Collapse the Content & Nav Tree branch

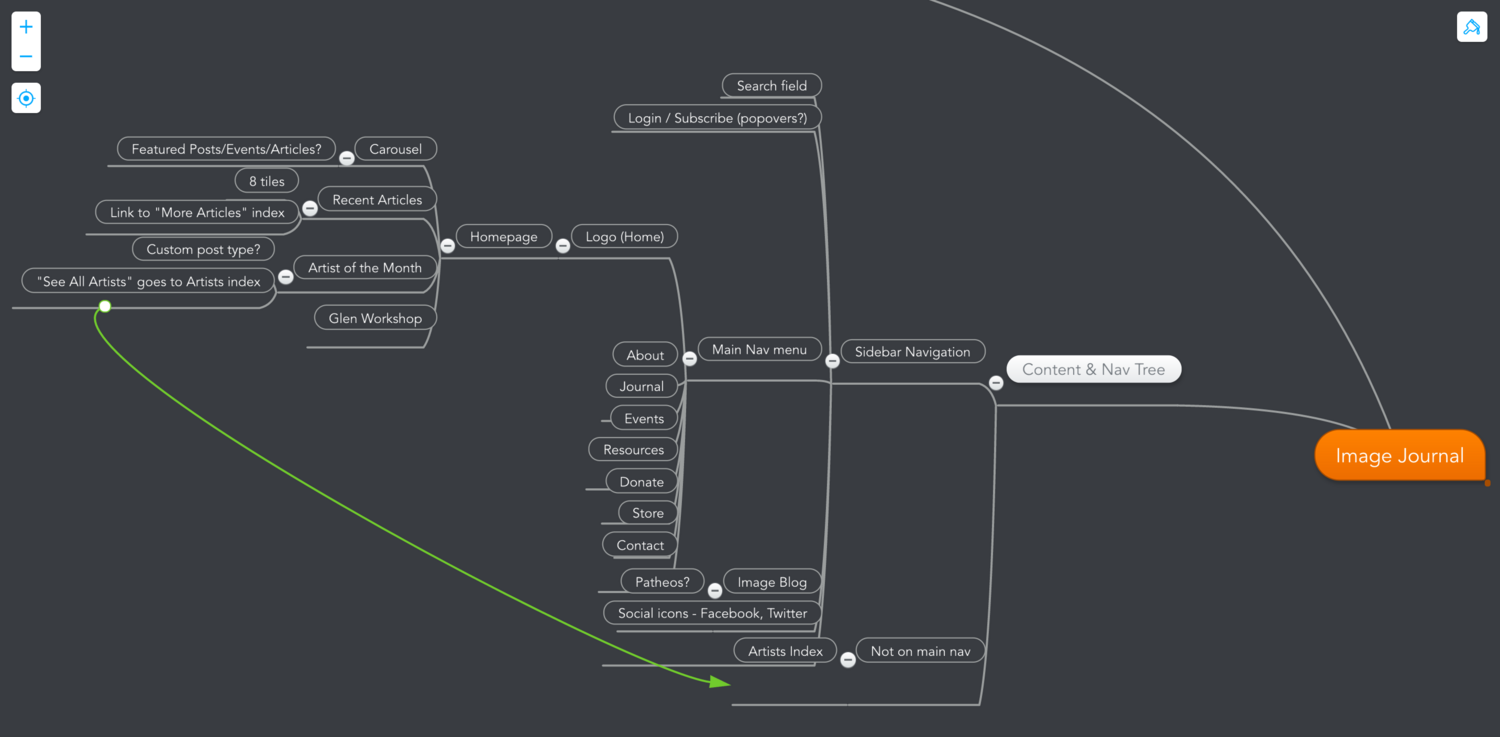point(996,382)
